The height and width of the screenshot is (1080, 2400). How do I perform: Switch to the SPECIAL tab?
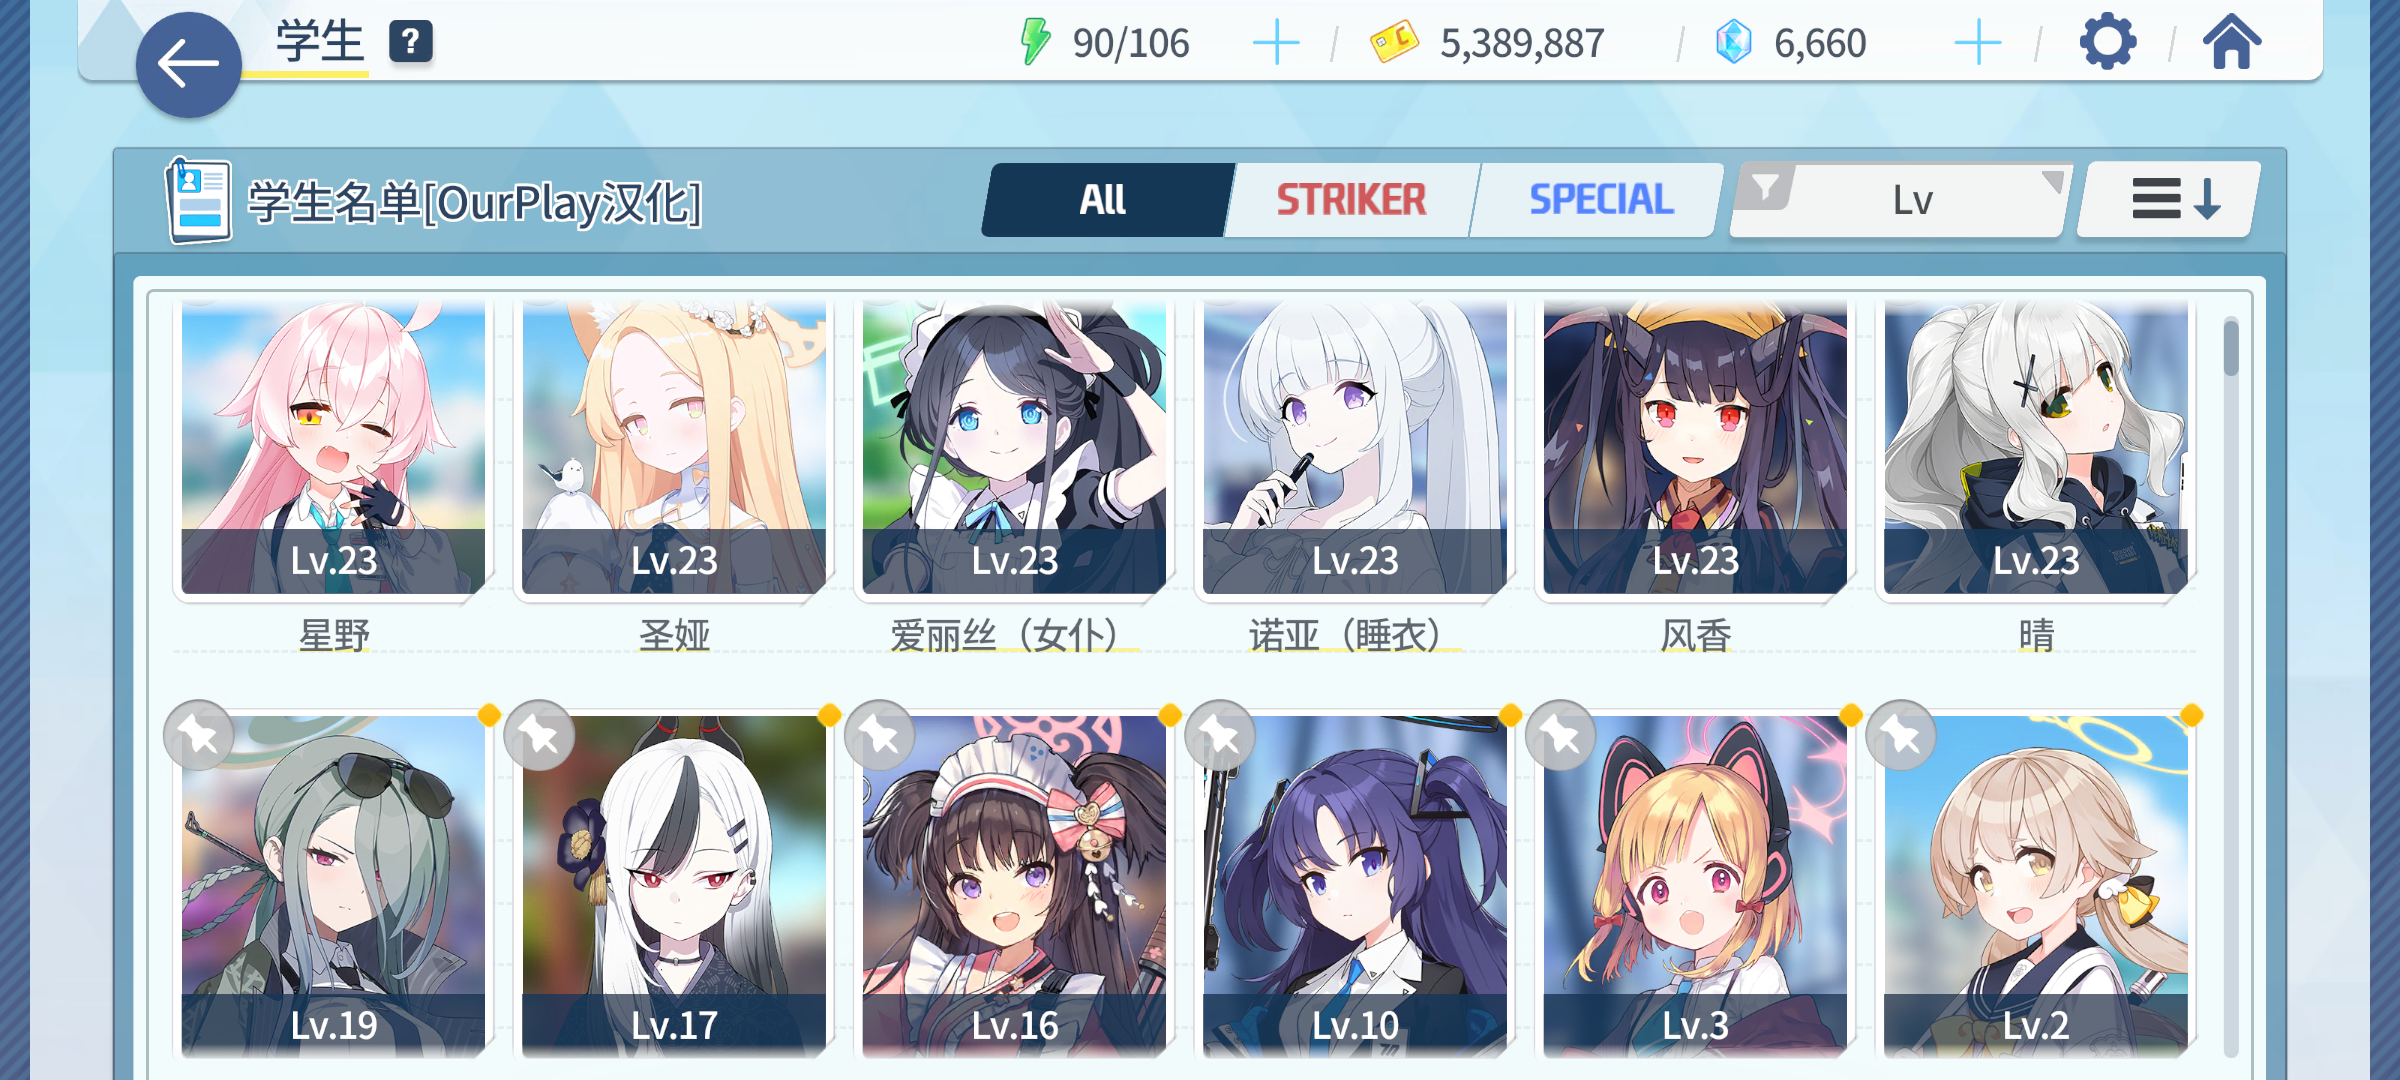tap(1600, 200)
